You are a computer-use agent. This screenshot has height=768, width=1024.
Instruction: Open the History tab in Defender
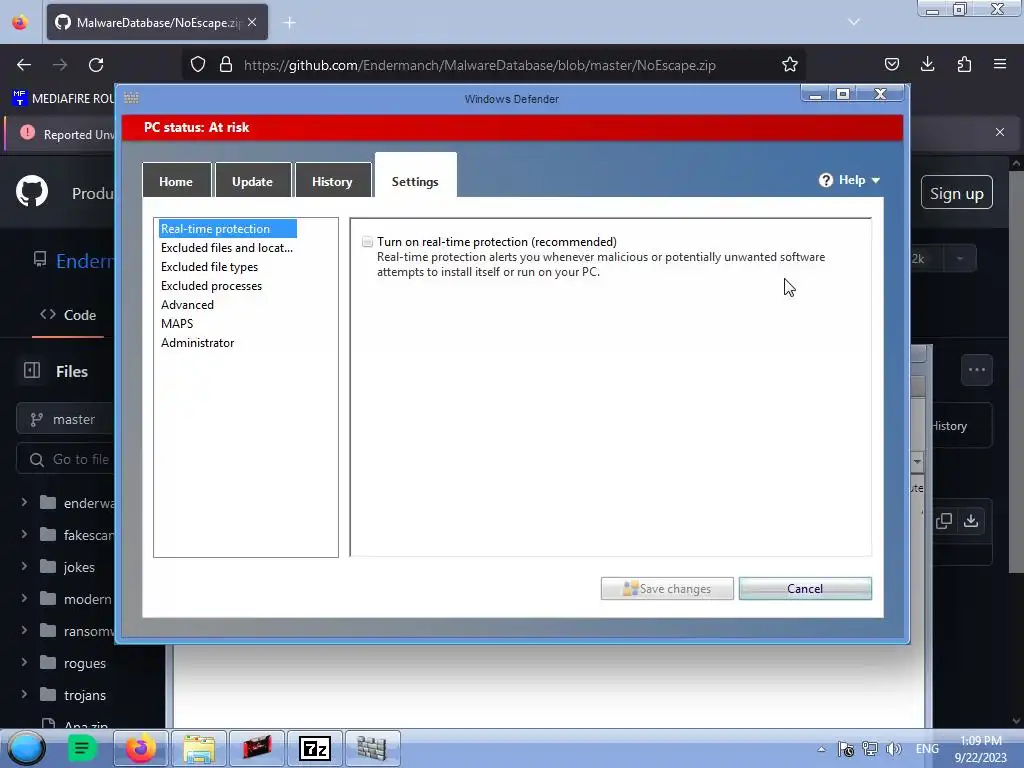click(332, 181)
